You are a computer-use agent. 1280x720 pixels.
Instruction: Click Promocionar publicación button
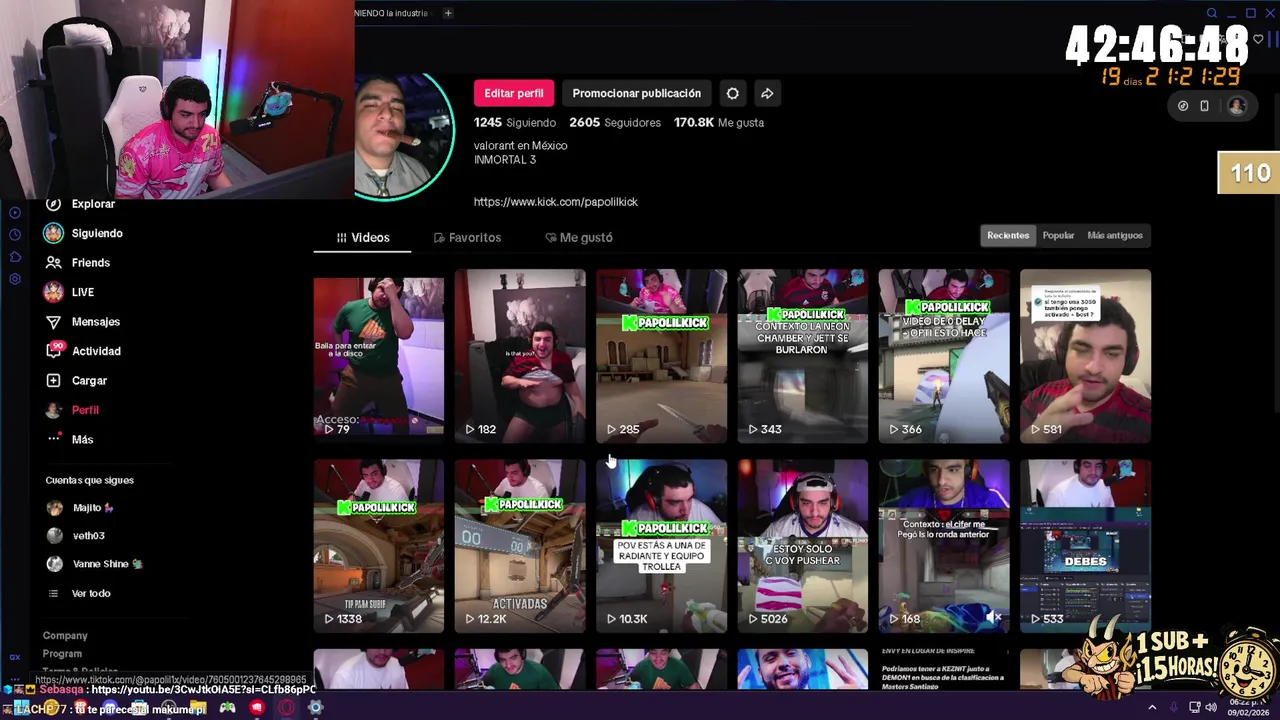pyautogui.click(x=636, y=93)
